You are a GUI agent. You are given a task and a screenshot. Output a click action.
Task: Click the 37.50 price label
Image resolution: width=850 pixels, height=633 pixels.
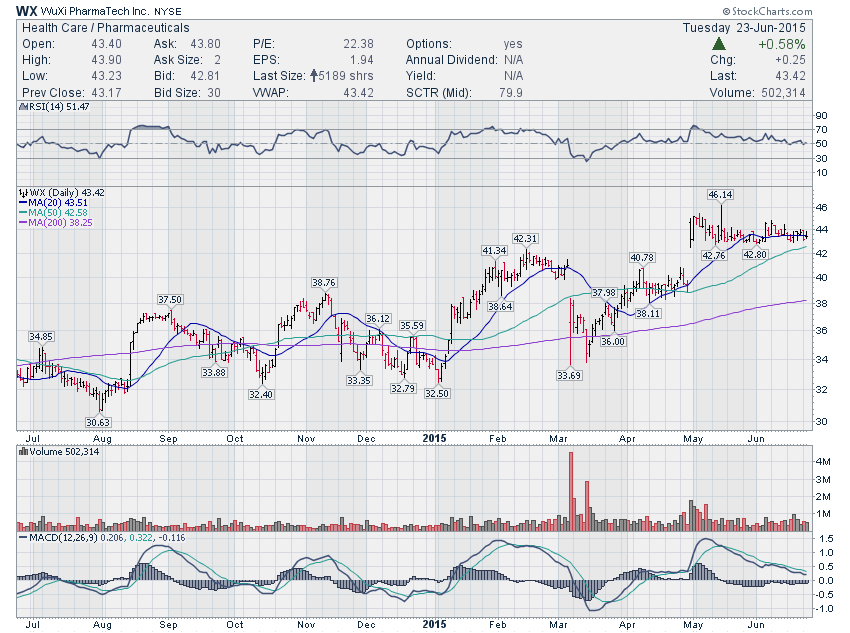click(x=170, y=300)
